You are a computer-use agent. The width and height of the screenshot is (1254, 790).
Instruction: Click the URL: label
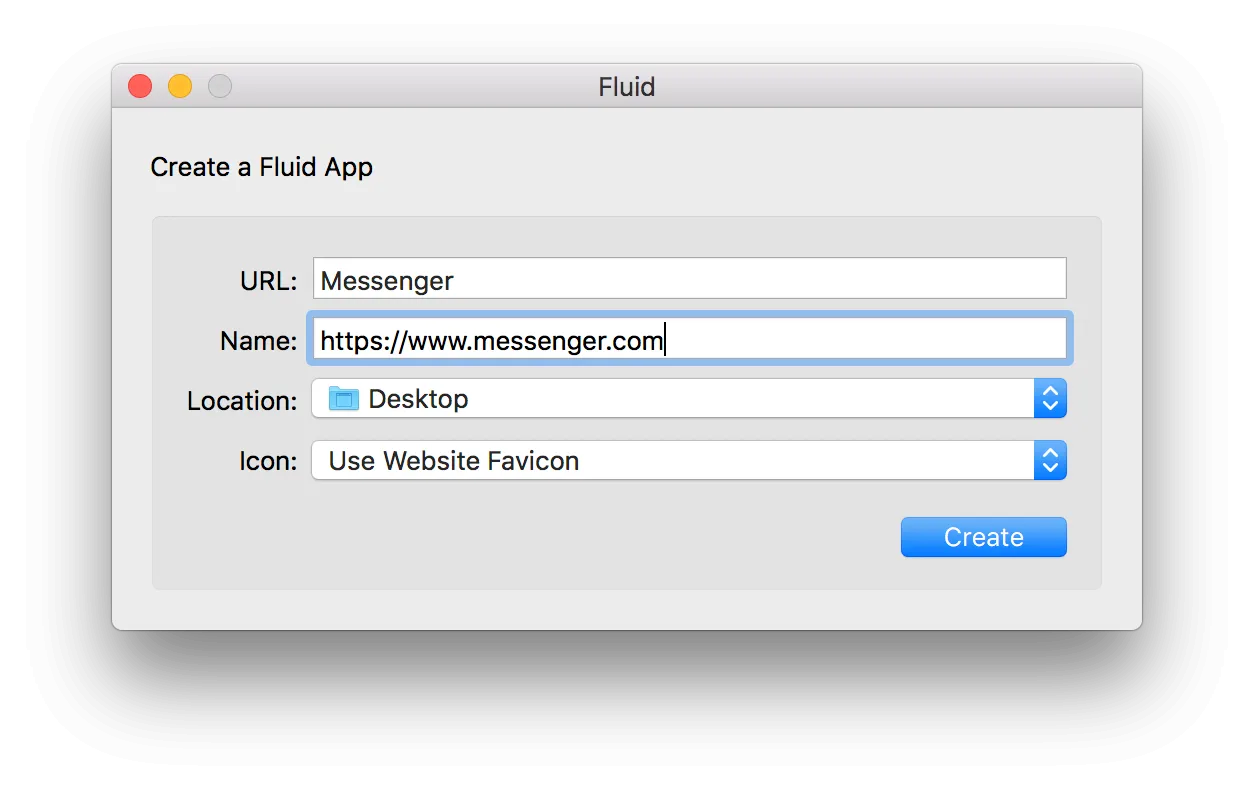click(x=269, y=281)
